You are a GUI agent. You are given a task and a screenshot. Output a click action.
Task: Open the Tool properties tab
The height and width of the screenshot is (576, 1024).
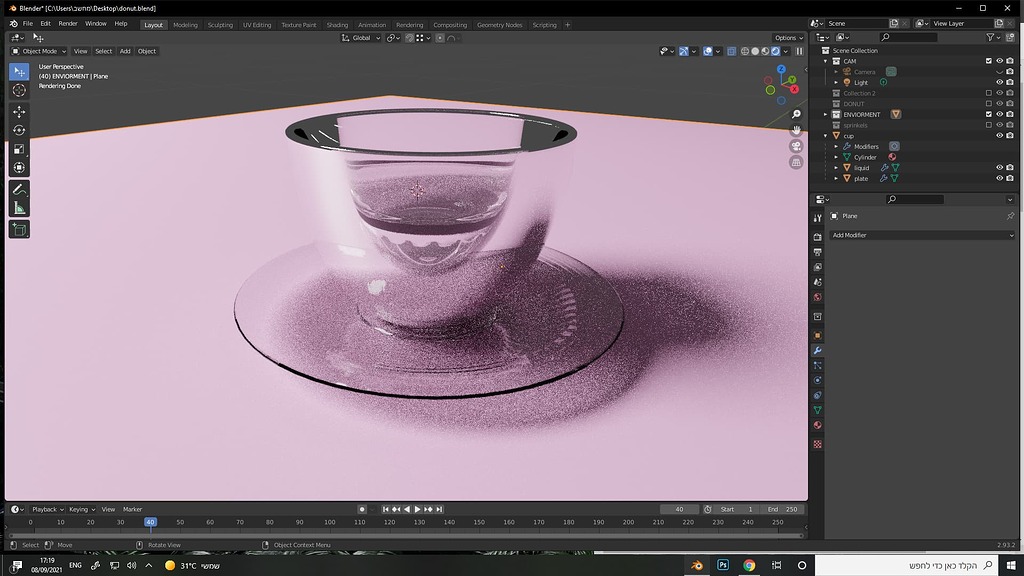(818, 217)
